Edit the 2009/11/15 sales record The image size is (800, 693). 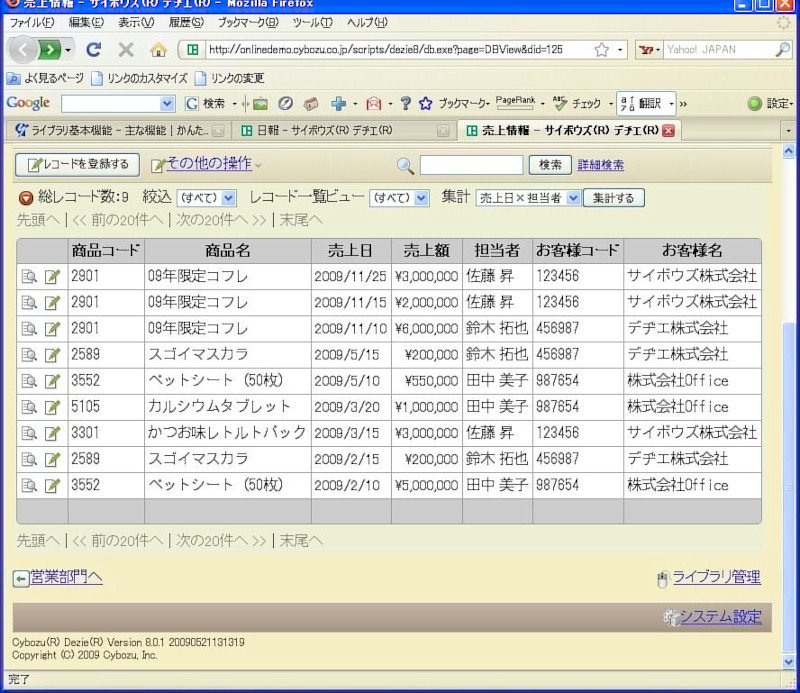(52, 303)
